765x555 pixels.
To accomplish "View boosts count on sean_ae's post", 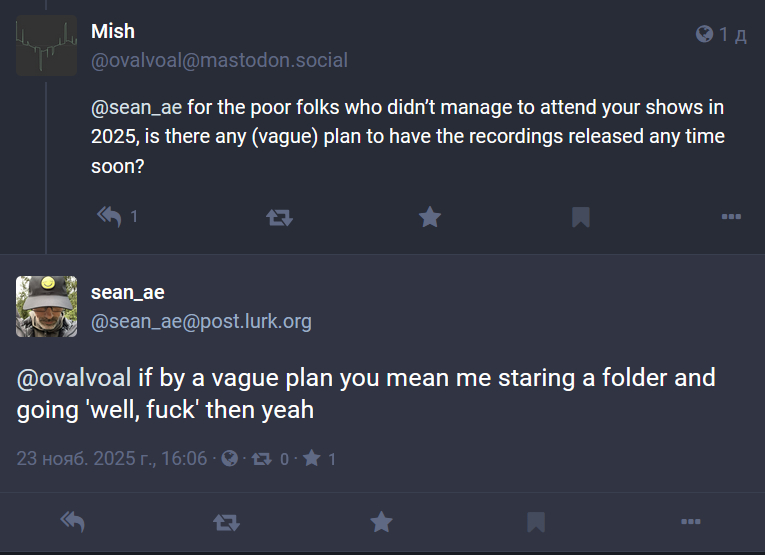I will [x=272, y=459].
